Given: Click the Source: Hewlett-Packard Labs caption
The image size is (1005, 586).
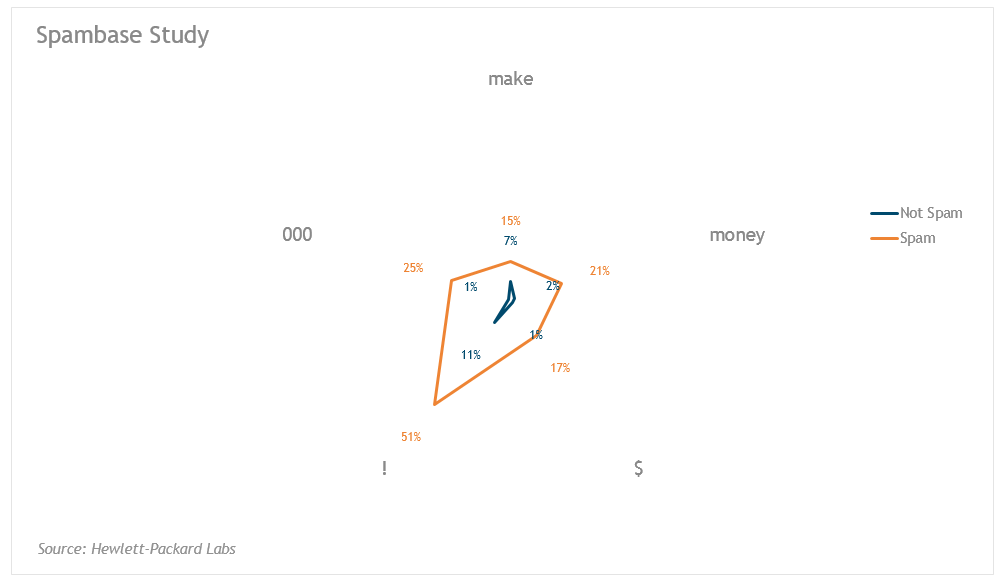Looking at the screenshot, I should point(137,549).
